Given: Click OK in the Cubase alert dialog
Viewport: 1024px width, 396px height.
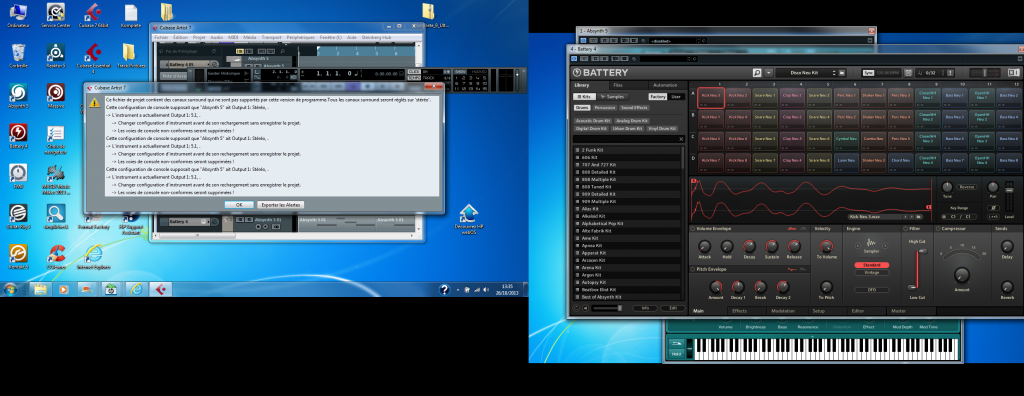Looking at the screenshot, I should pyautogui.click(x=239, y=205).
